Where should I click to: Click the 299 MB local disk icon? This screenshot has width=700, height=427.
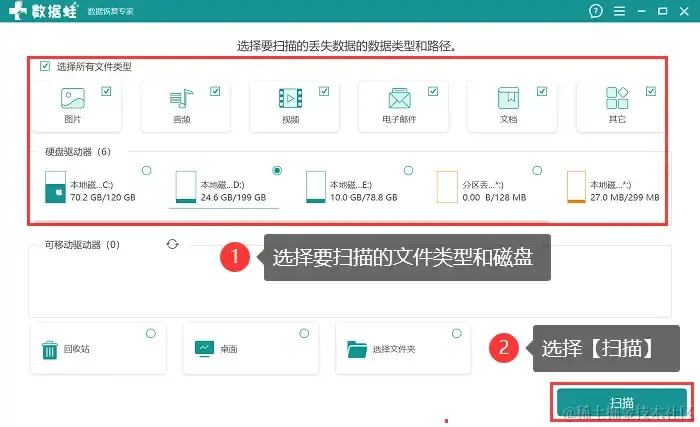576,187
